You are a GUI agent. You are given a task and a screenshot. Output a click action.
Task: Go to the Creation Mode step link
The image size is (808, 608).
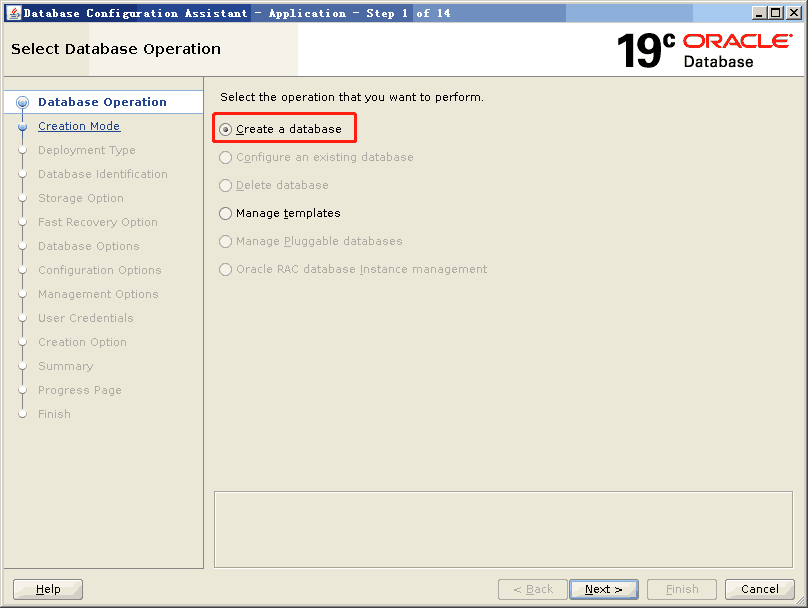pyautogui.click(x=79, y=126)
